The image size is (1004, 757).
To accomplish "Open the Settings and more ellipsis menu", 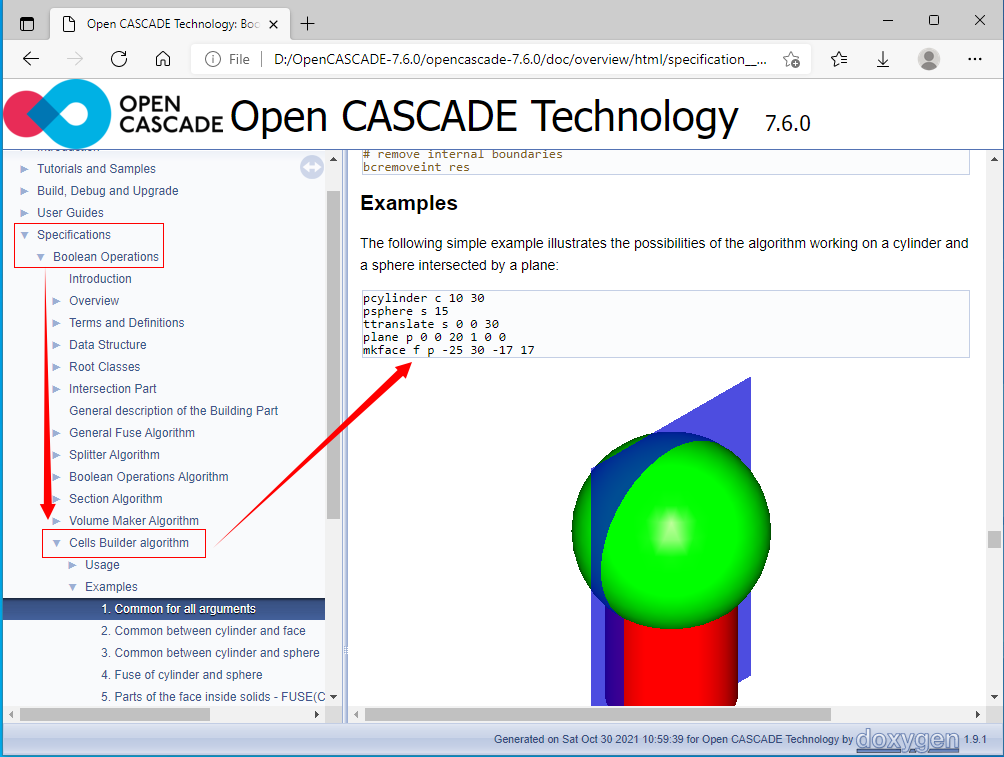I will tap(975, 60).
